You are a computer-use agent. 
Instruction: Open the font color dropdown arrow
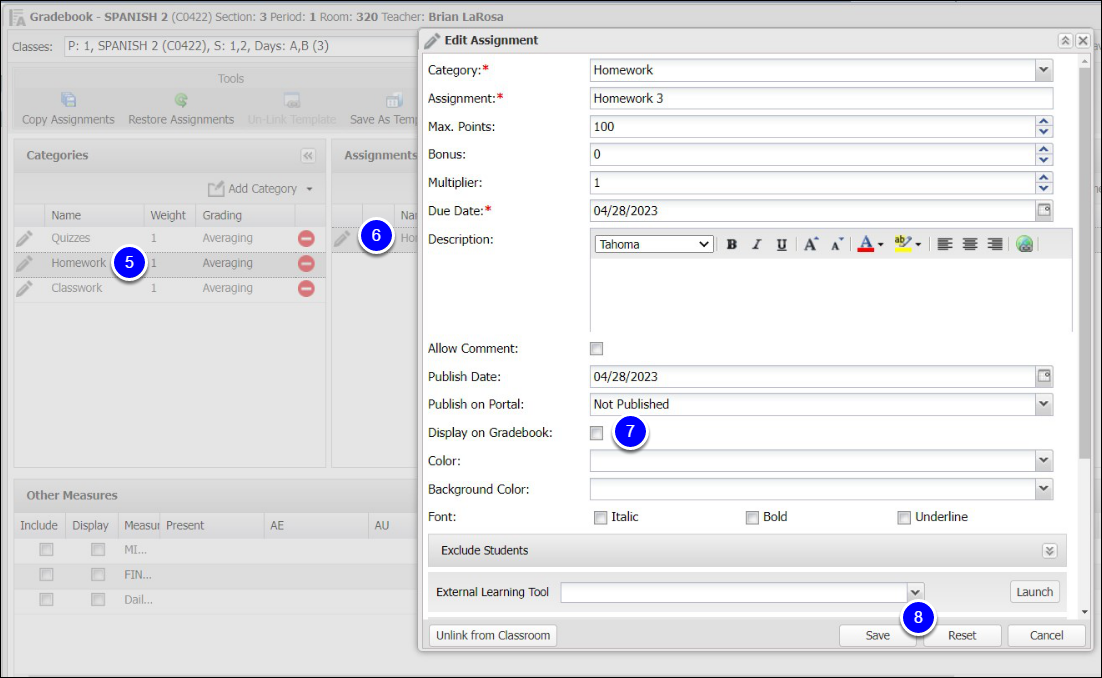pyautogui.click(x=881, y=245)
